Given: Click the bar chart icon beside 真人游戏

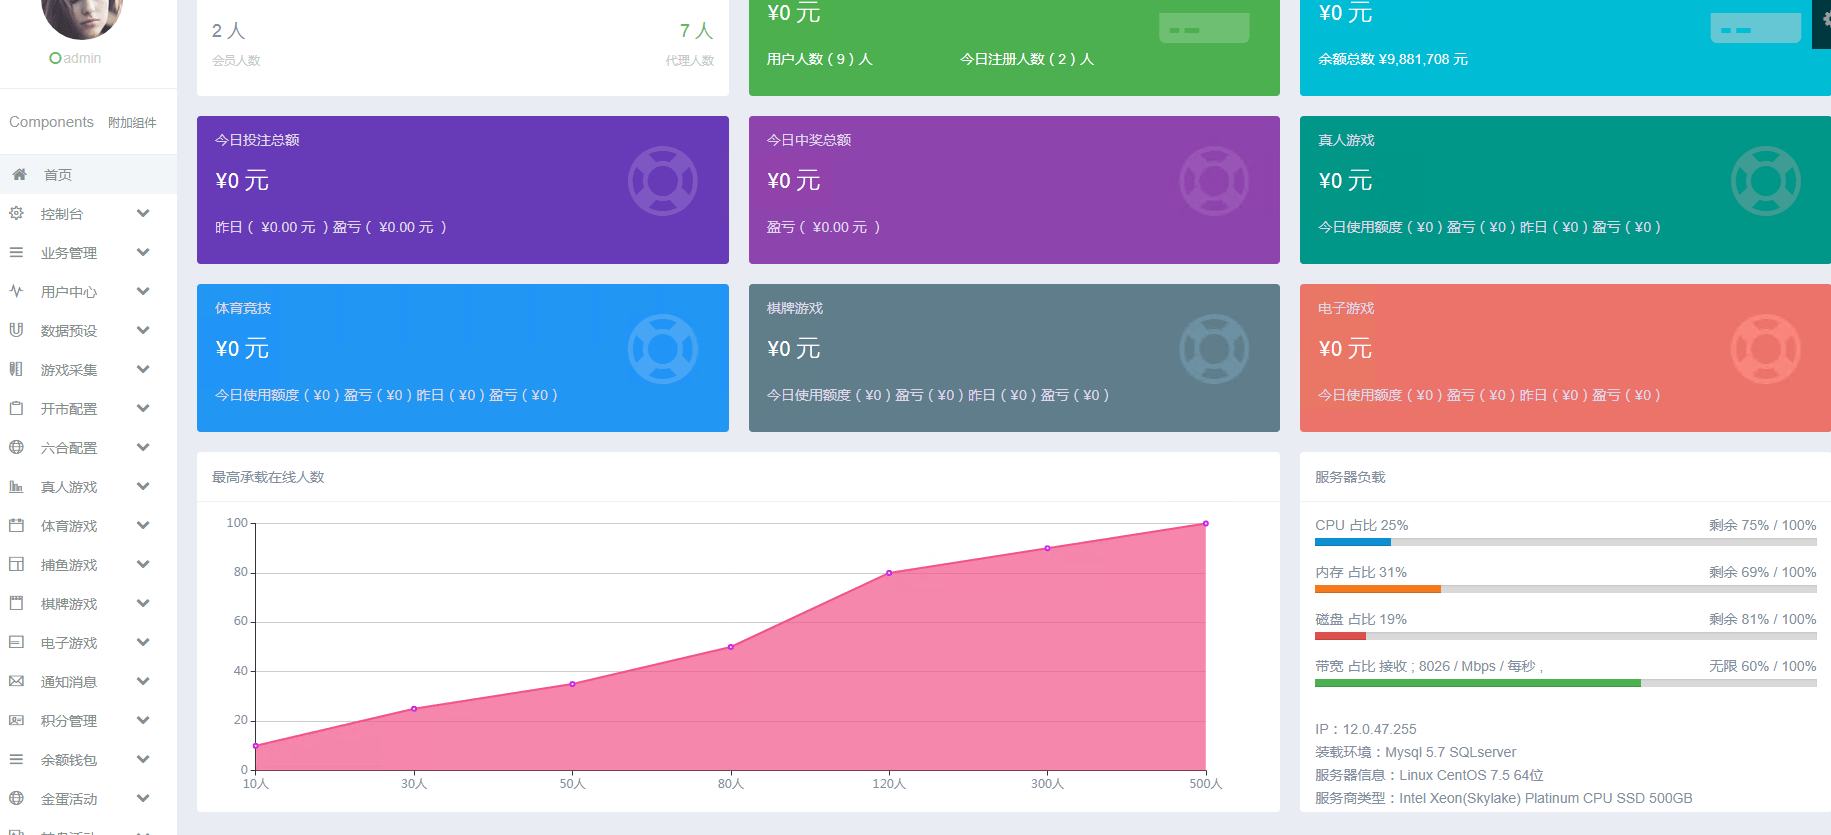Looking at the screenshot, I should (16, 486).
